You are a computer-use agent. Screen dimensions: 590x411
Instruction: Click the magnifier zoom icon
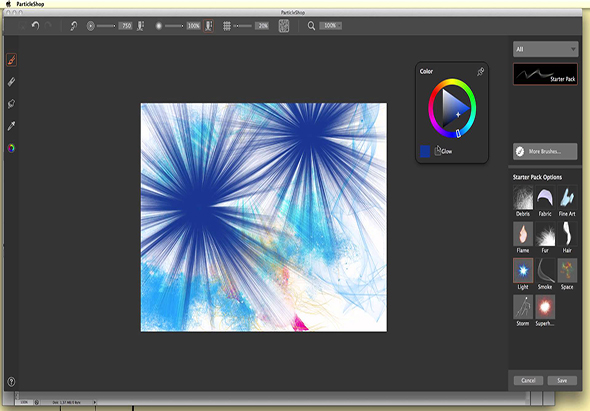[311, 26]
